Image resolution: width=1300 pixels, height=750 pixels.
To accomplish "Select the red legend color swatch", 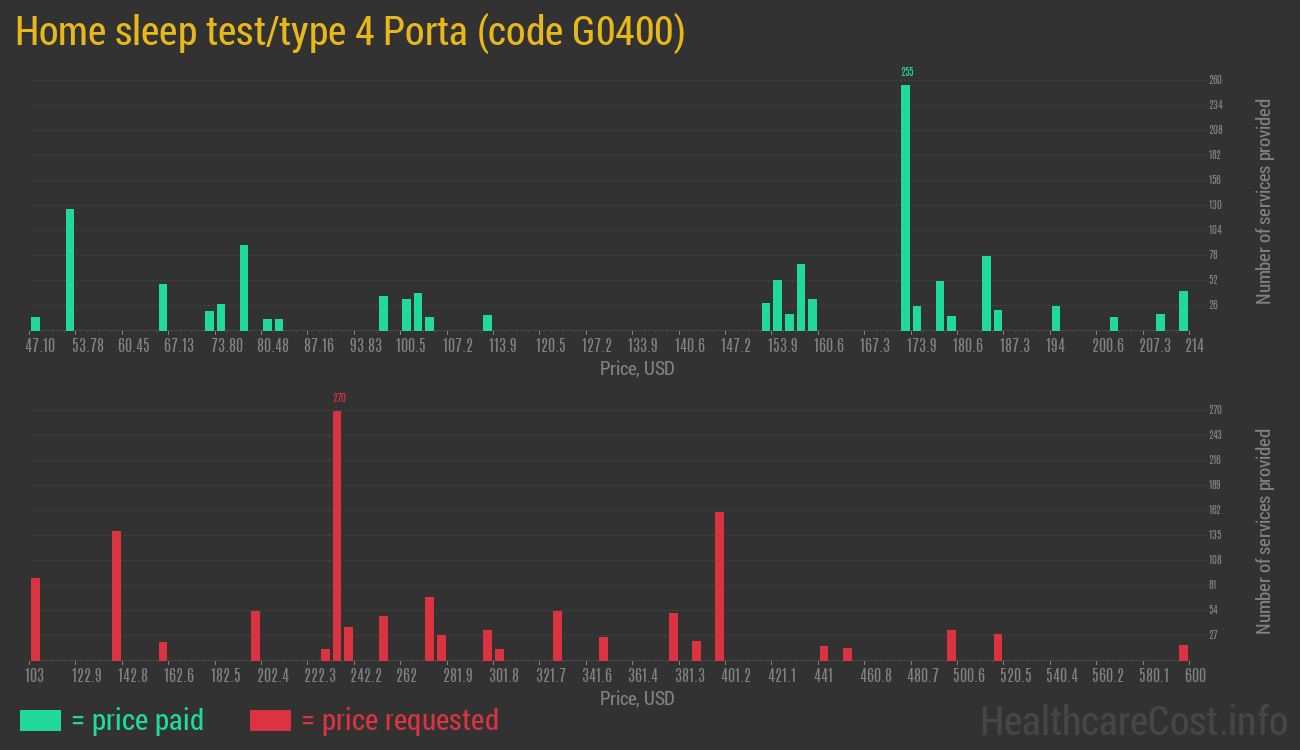I will [x=268, y=720].
